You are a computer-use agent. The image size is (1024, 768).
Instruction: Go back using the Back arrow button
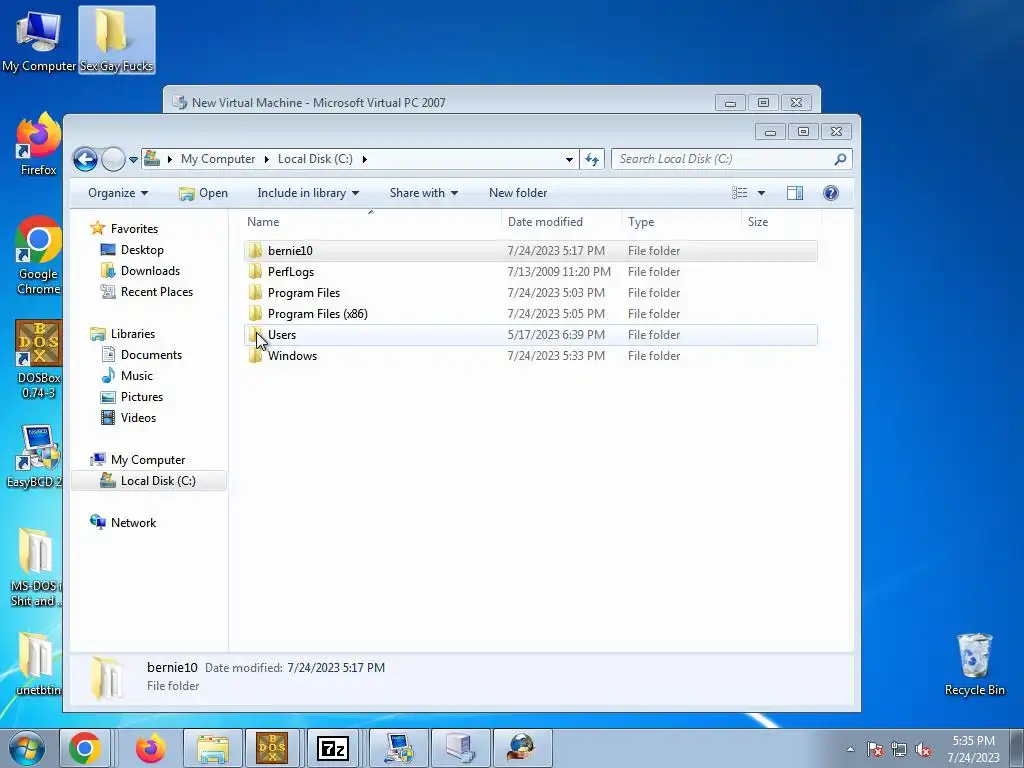pyautogui.click(x=85, y=159)
